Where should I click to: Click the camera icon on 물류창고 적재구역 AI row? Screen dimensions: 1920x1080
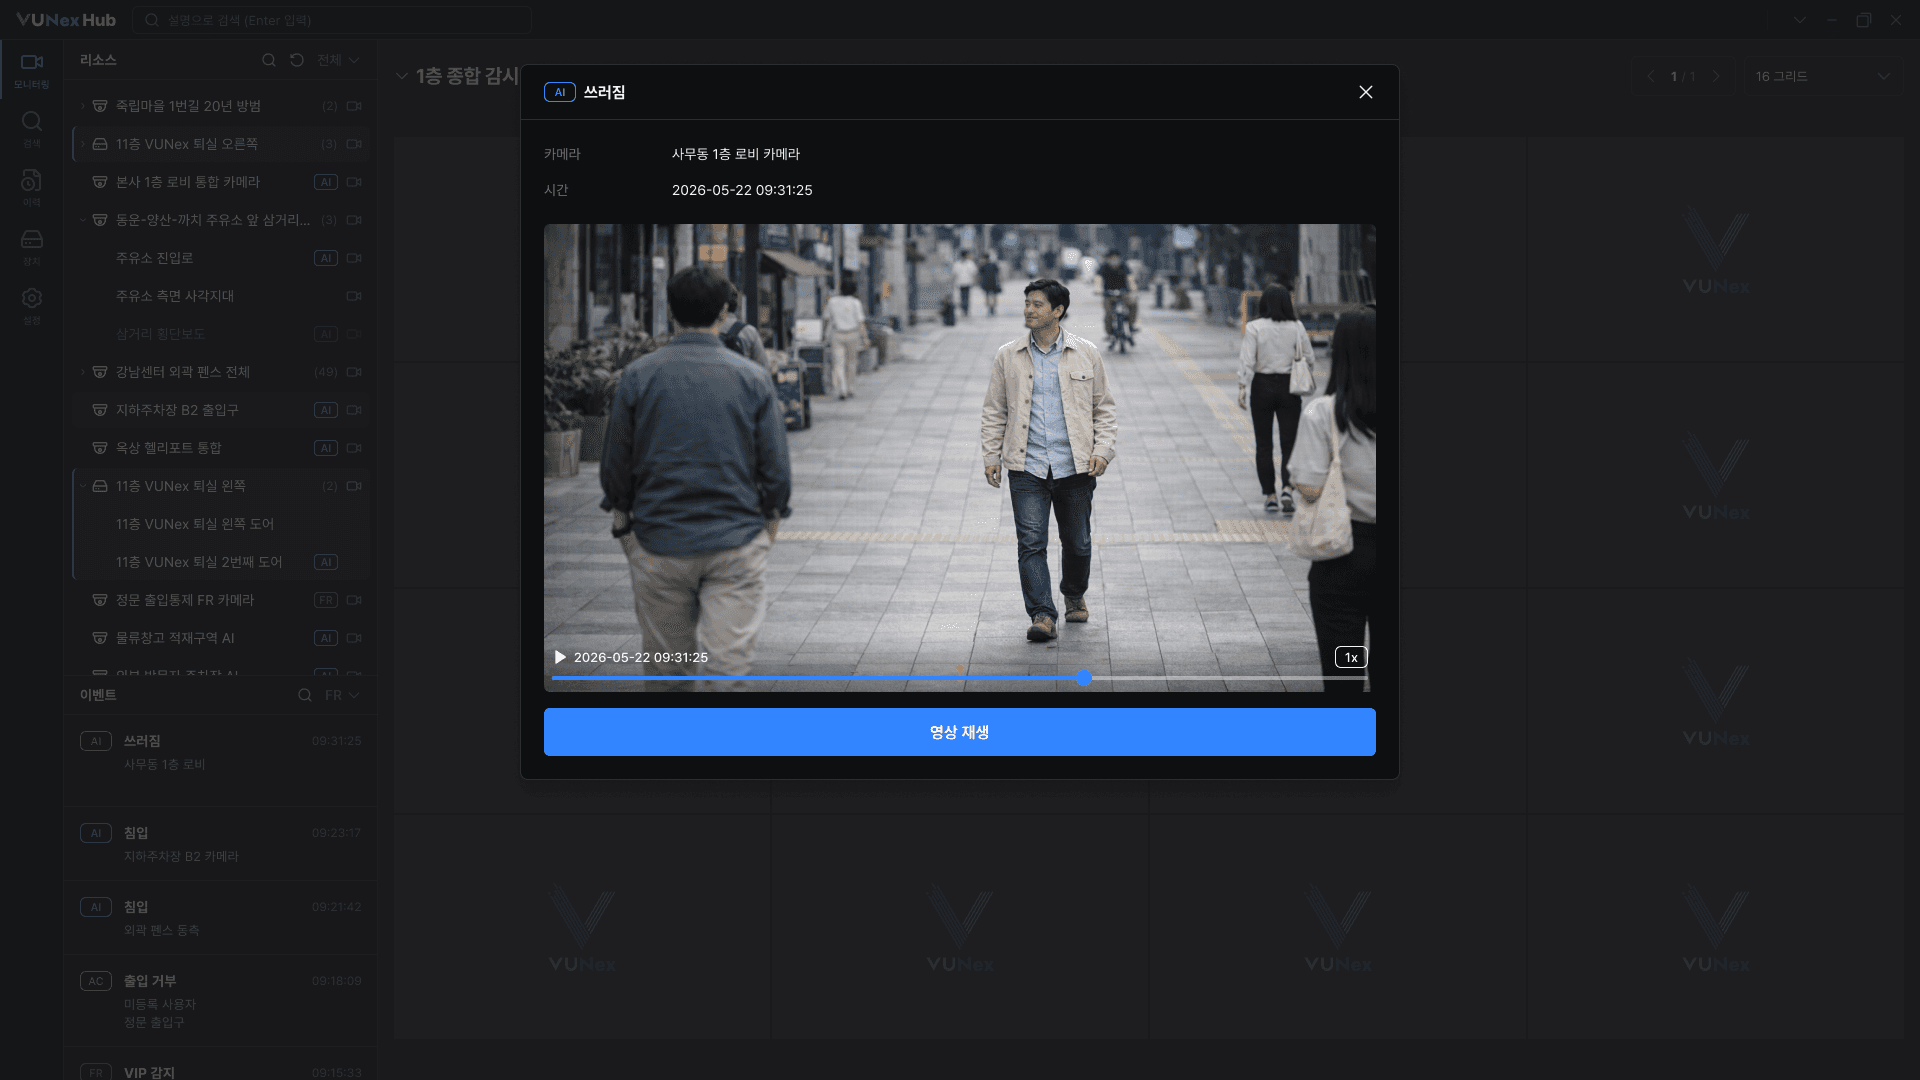point(354,638)
